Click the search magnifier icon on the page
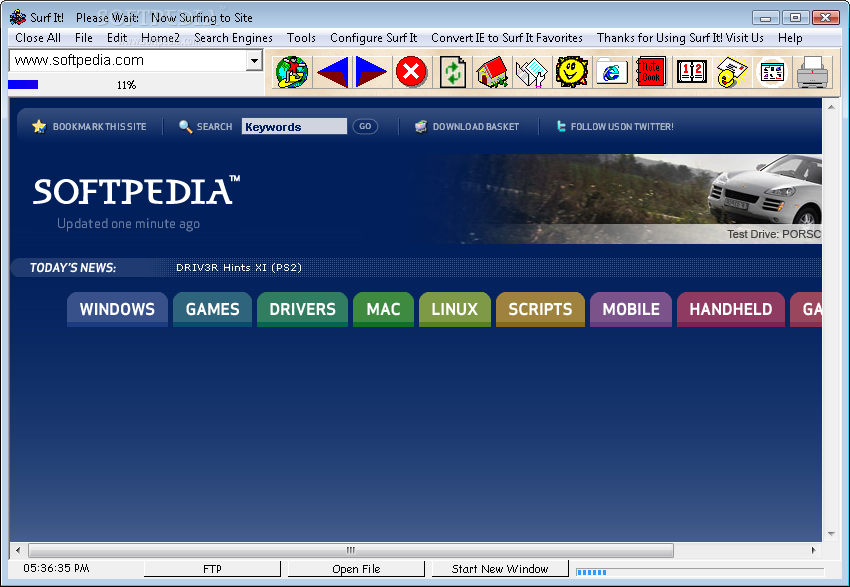850x587 pixels. pyautogui.click(x=185, y=126)
